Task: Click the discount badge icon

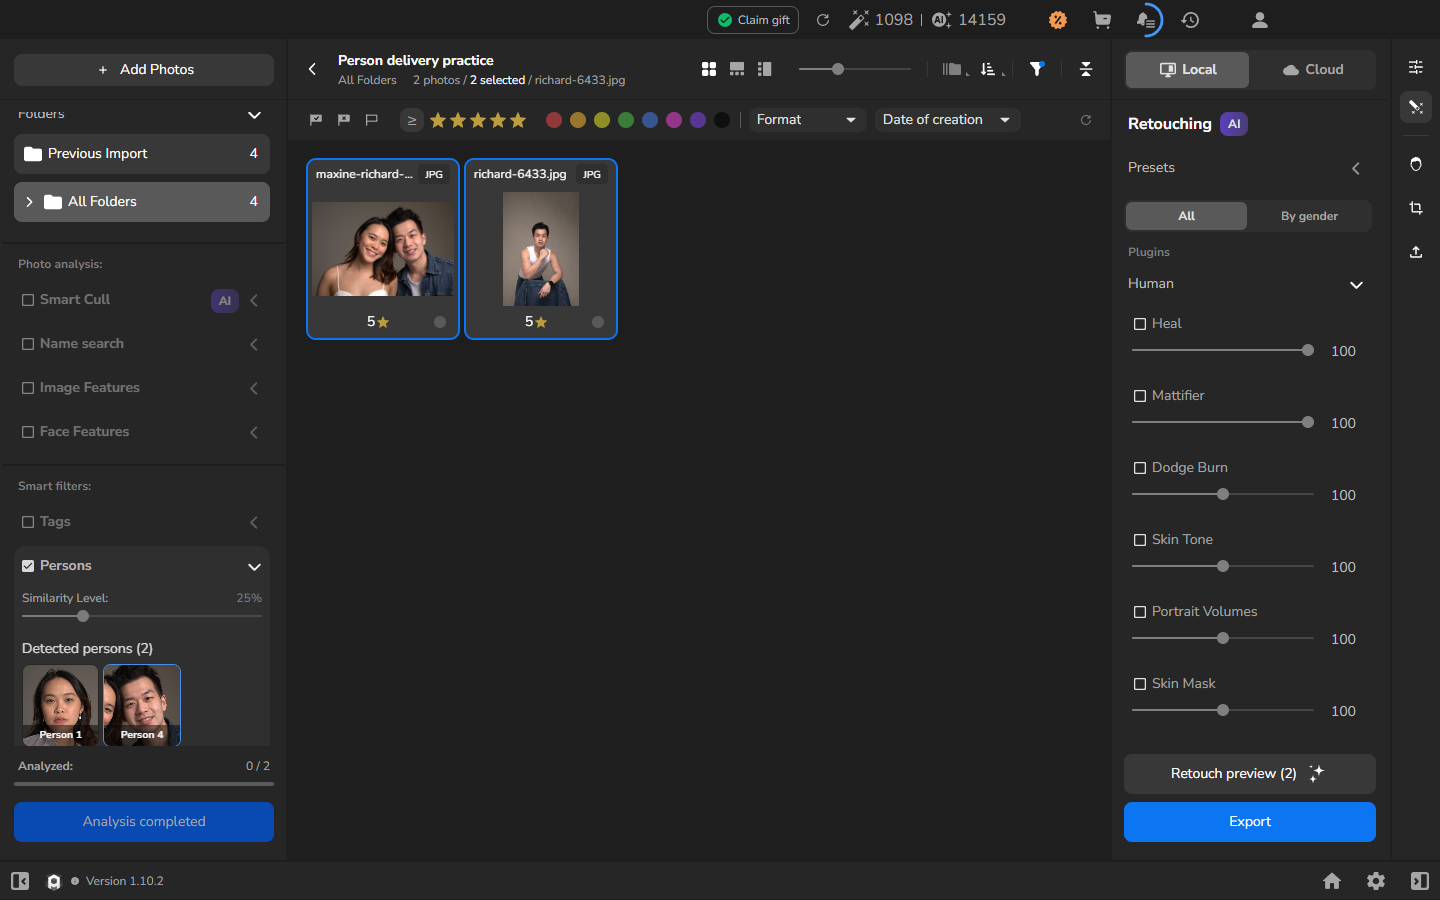Action: click(1058, 20)
